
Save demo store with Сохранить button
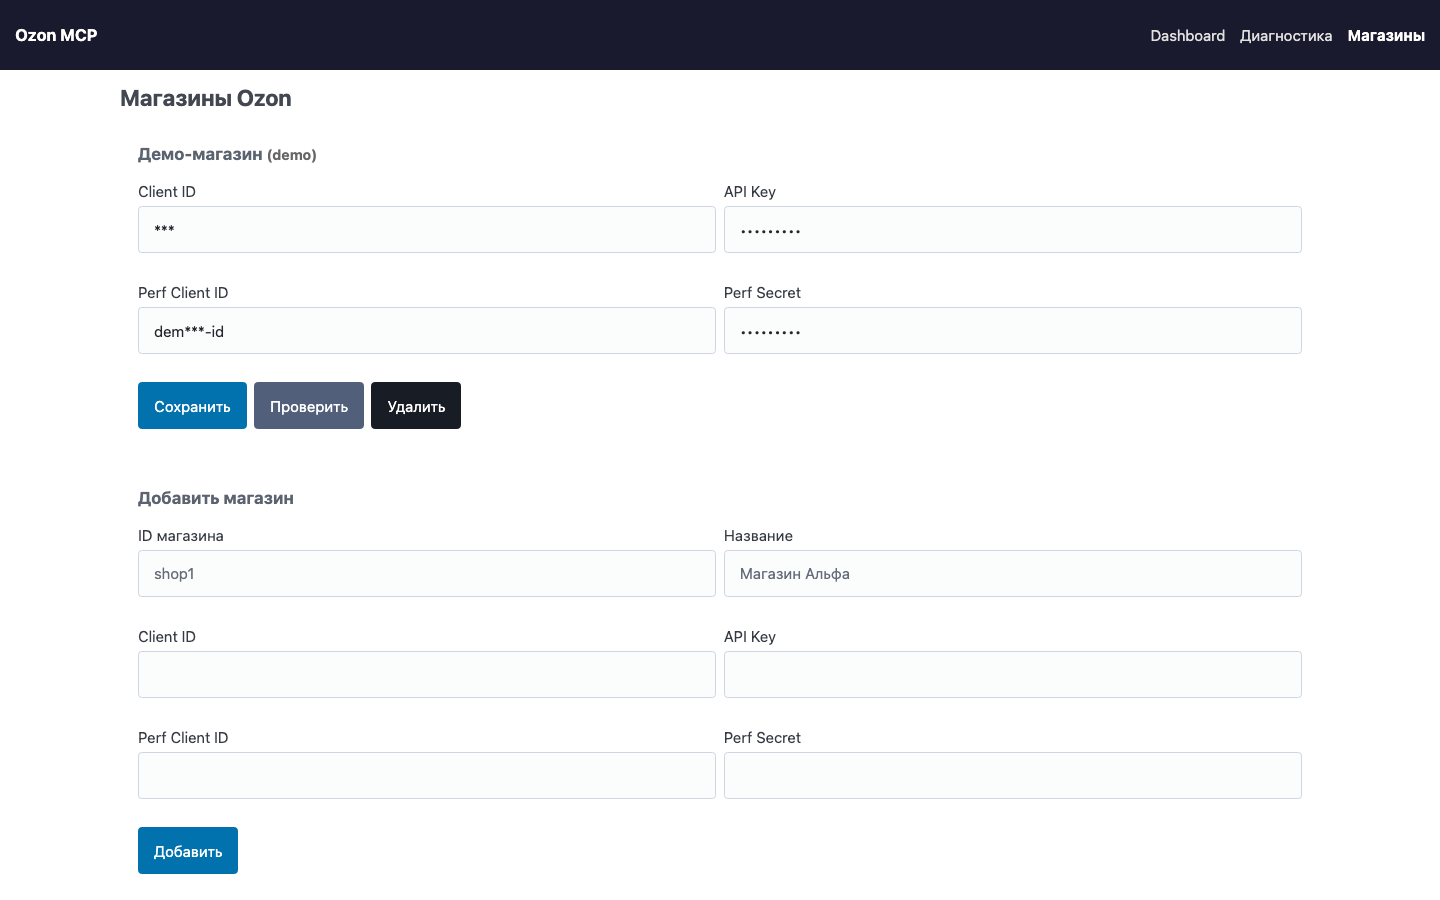[192, 406]
